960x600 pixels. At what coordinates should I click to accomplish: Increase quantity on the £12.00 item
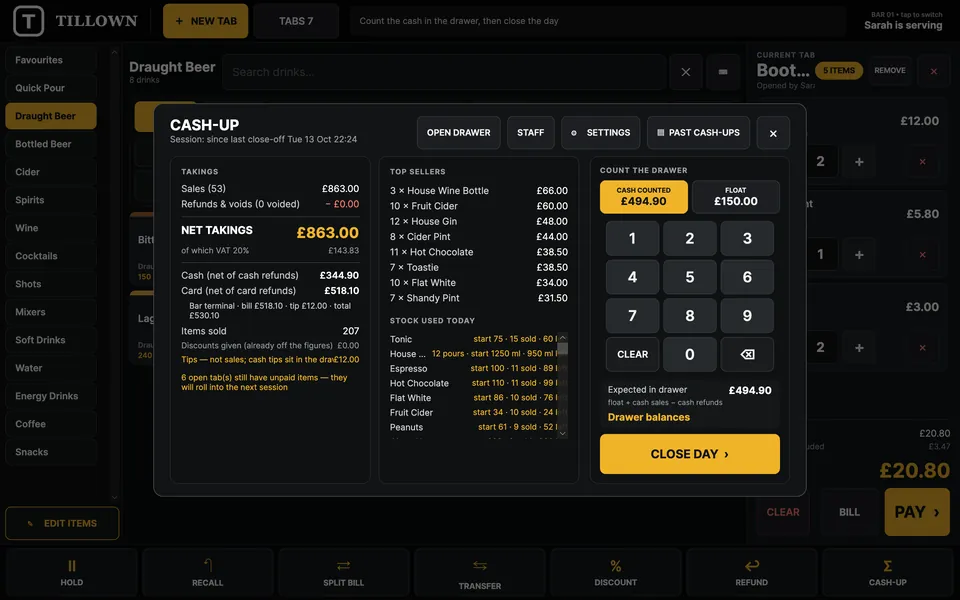coord(859,162)
